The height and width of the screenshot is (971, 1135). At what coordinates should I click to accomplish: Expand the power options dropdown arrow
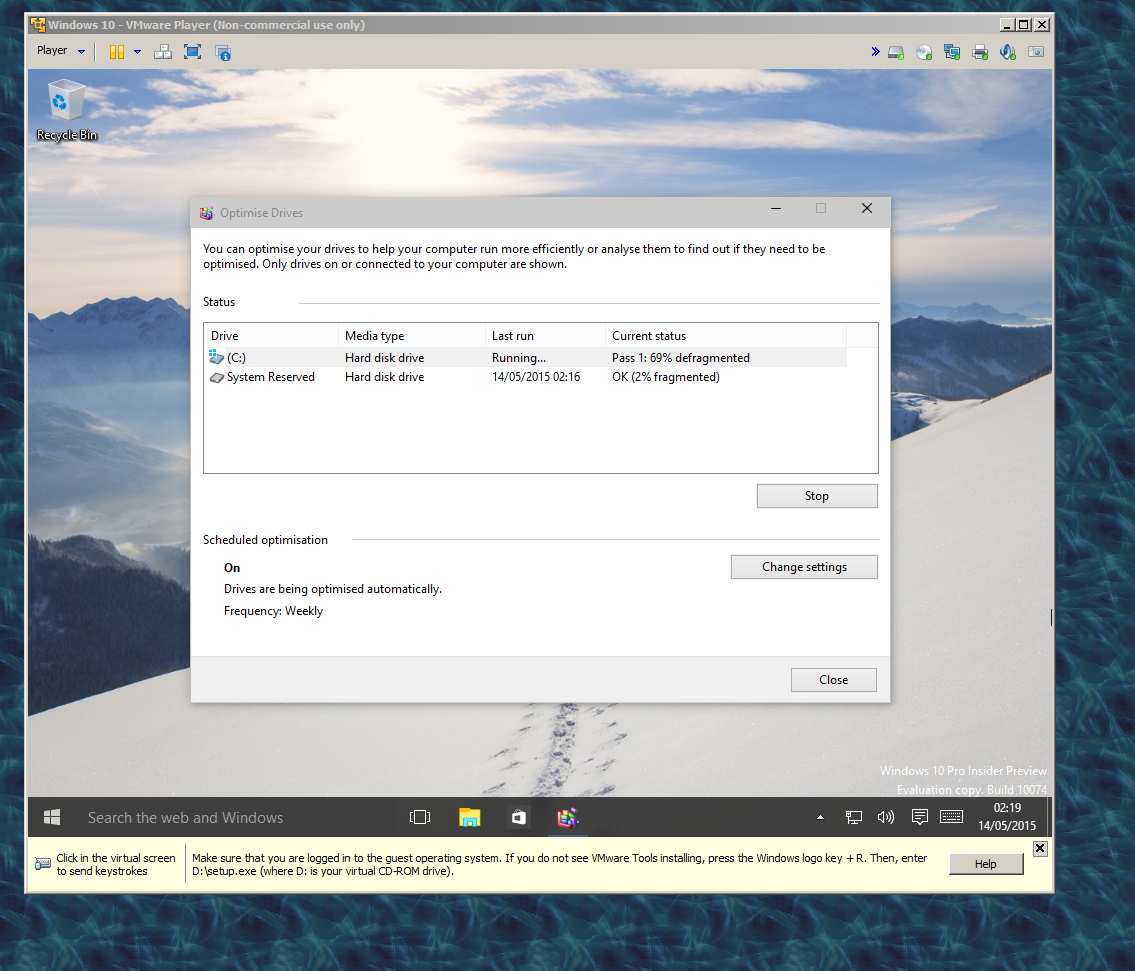point(138,52)
